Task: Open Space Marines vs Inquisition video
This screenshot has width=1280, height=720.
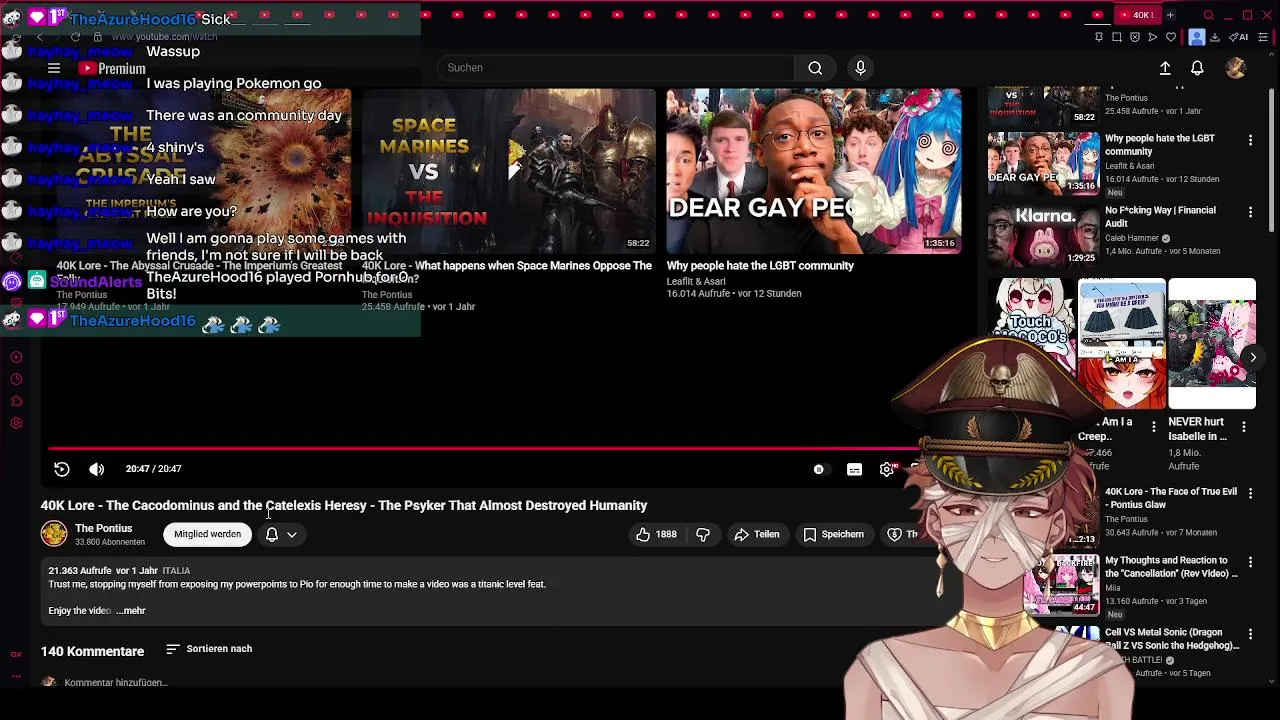Action: click(508, 171)
